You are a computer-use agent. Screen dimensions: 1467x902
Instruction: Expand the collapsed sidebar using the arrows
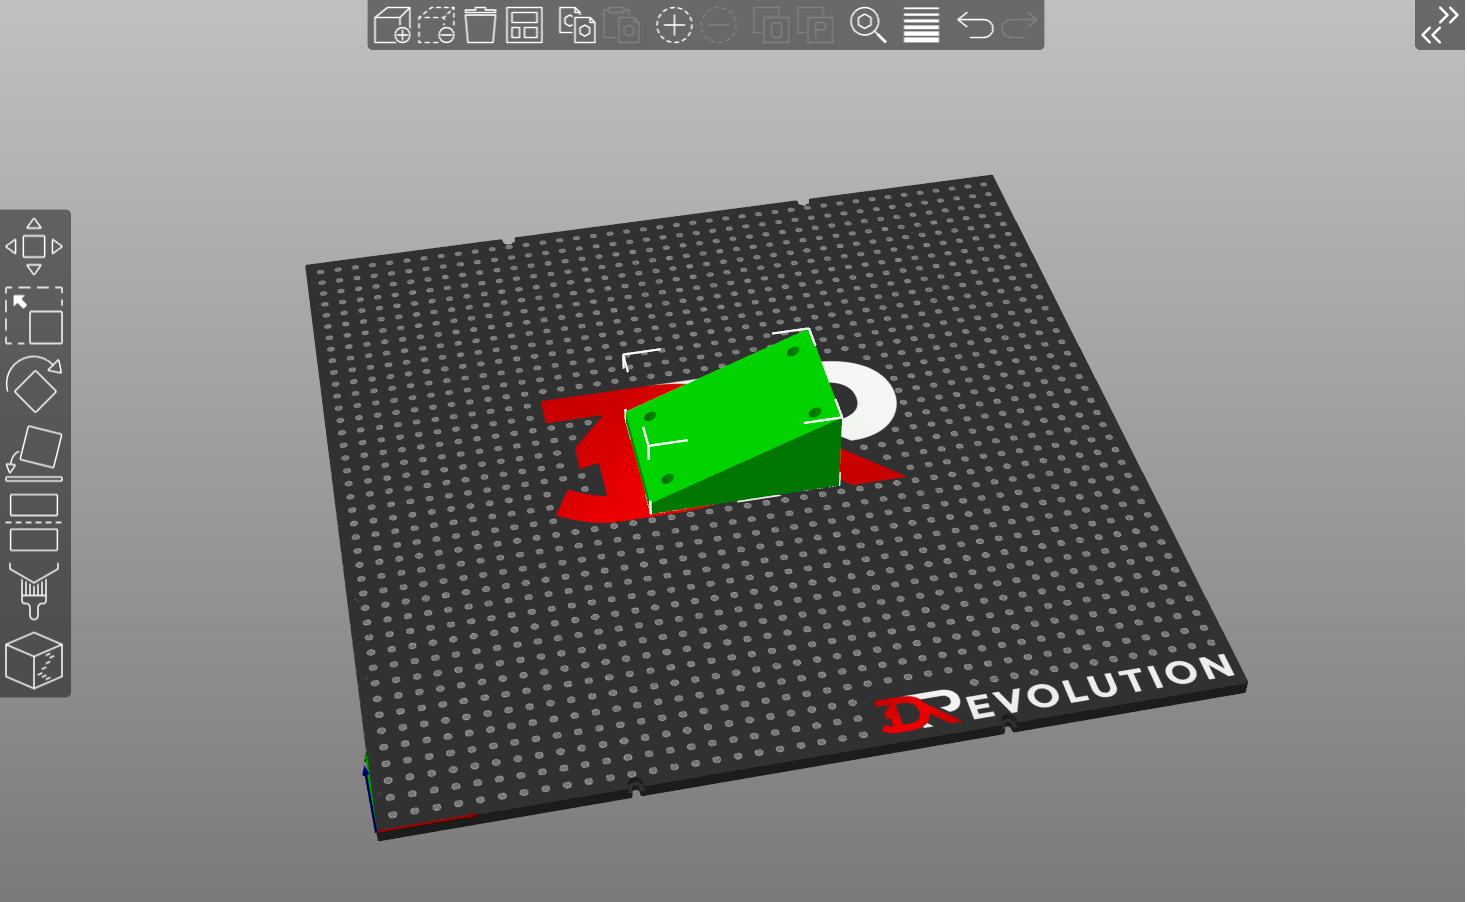1440,25
